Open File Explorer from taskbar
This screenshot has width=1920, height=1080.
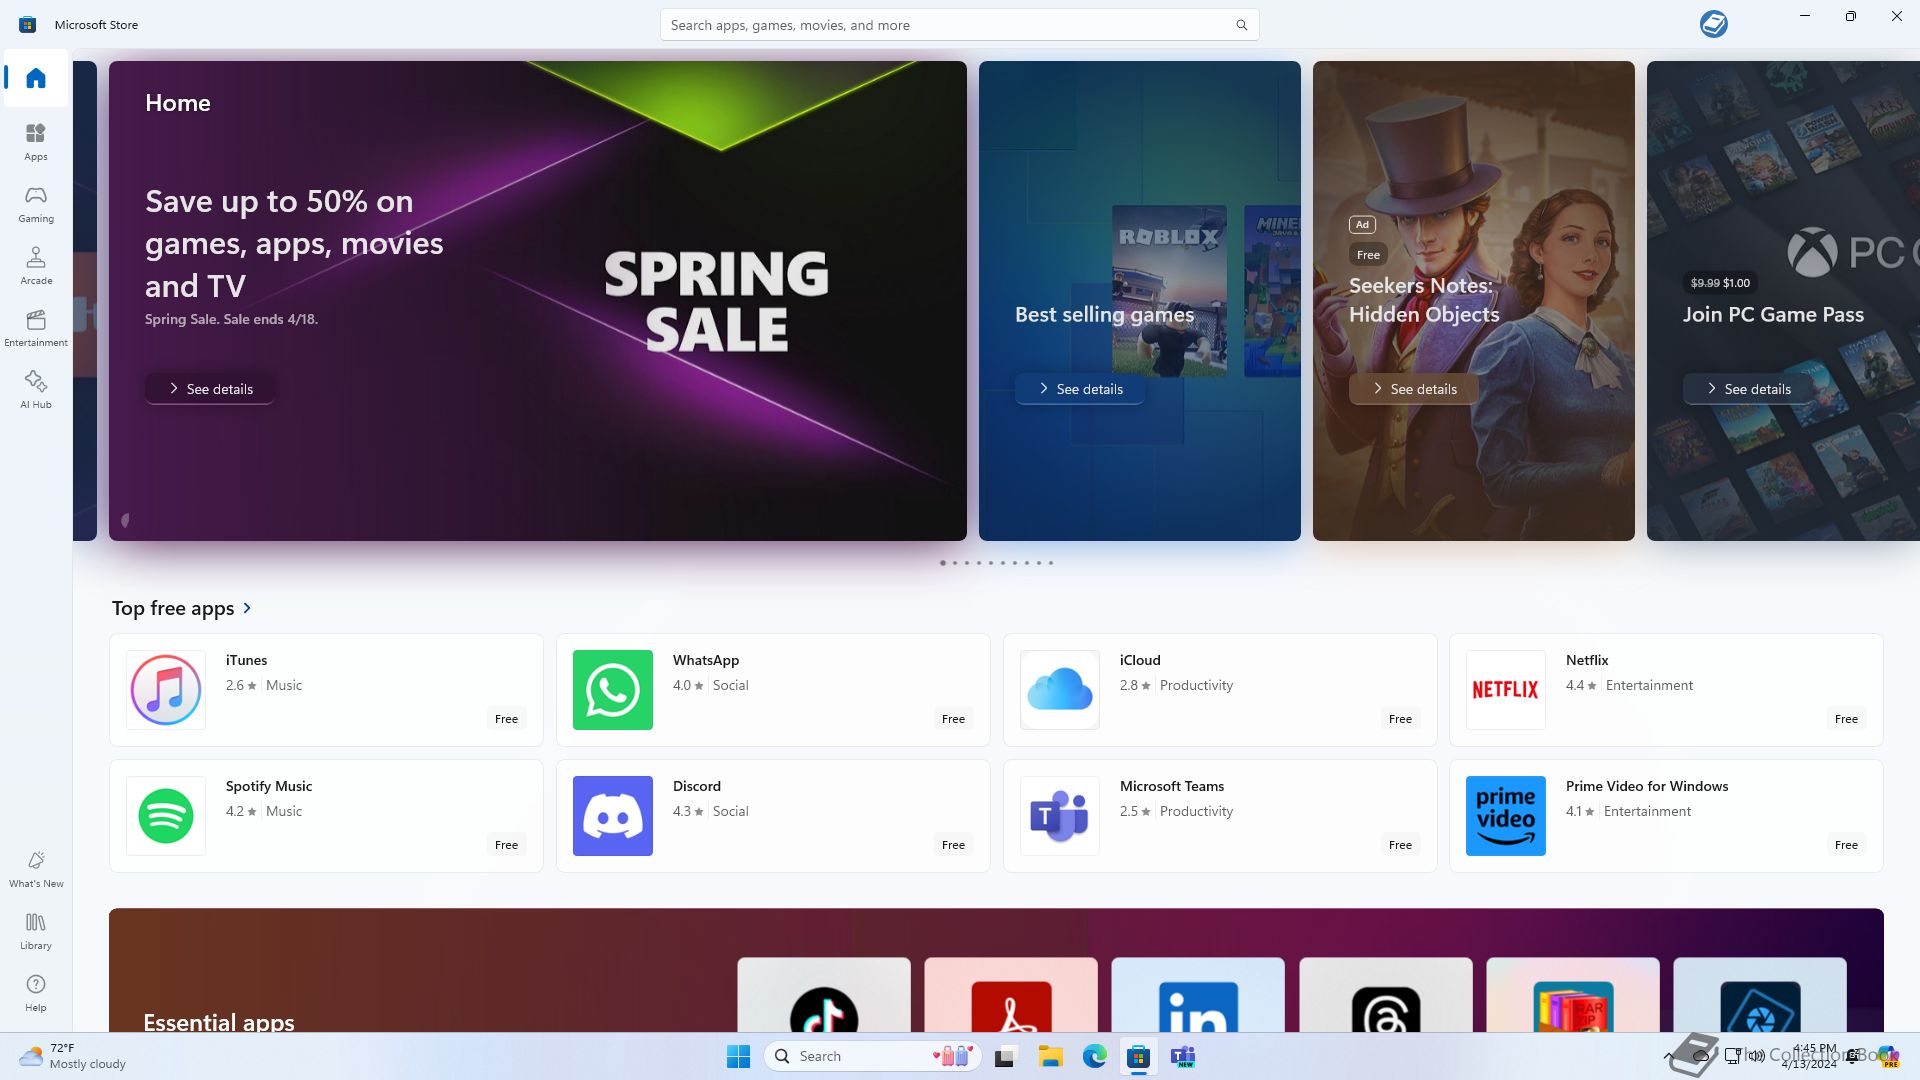pos(1050,1056)
